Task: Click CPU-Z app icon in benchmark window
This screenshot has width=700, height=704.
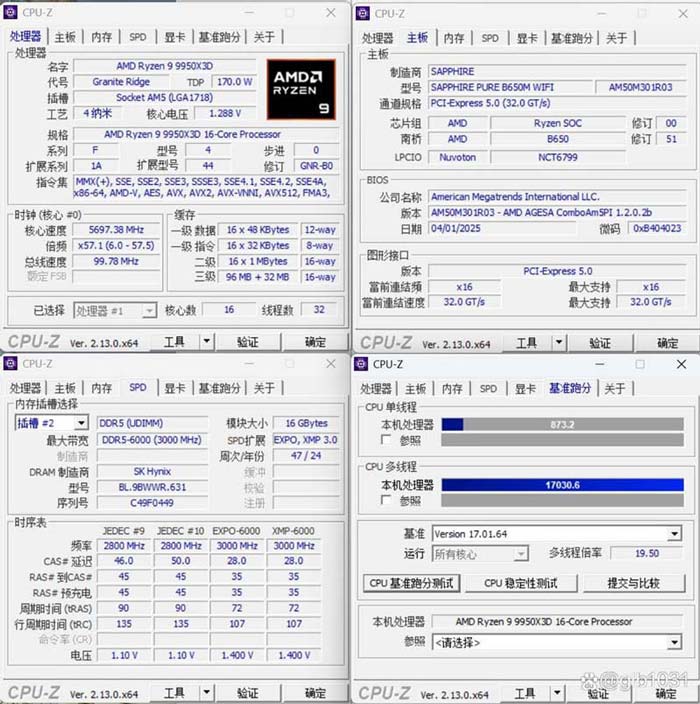Action: [361, 364]
